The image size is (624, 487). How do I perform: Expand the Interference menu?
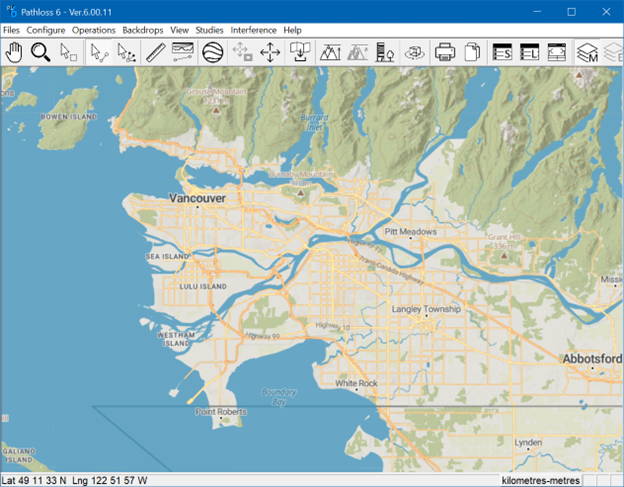(x=254, y=30)
